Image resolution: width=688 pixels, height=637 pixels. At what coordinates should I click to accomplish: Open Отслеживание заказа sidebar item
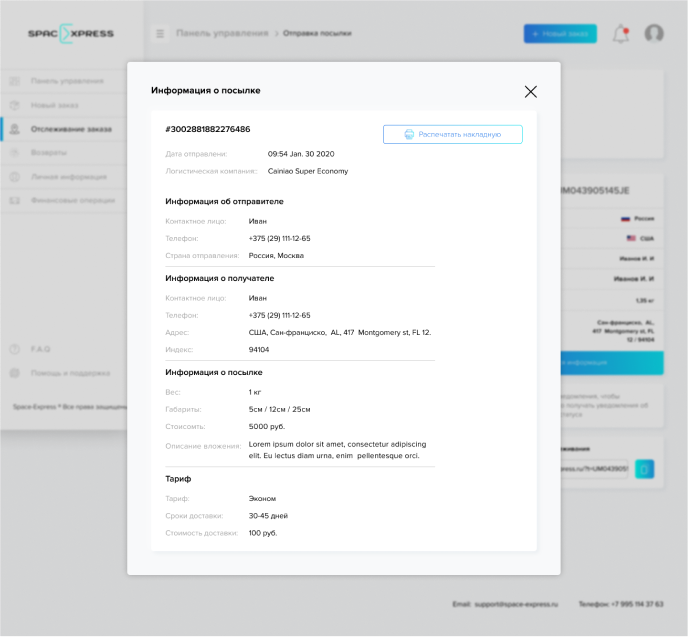click(x=70, y=129)
